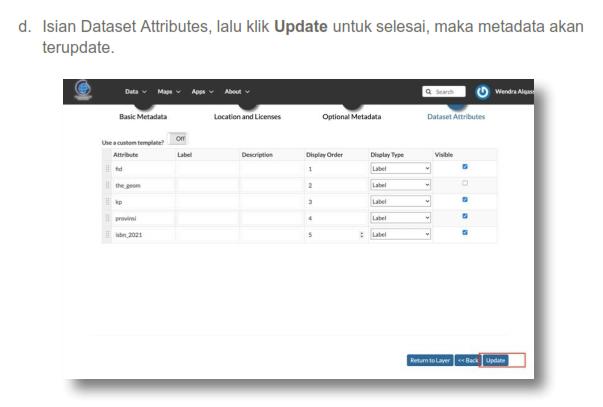
Task: Click the search magnifier icon
Action: (x=429, y=92)
